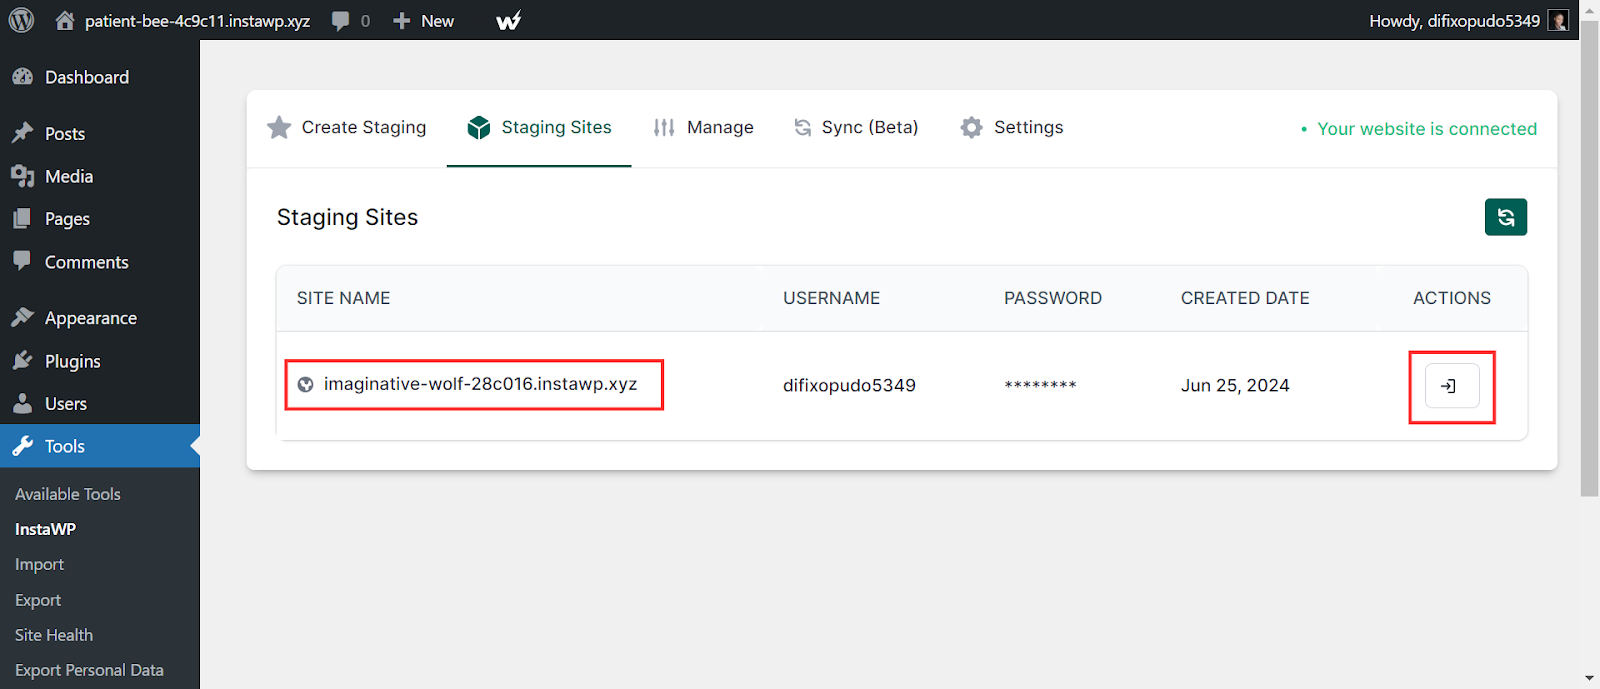Click the USERNAME column header
This screenshot has width=1600, height=689.
(x=831, y=298)
